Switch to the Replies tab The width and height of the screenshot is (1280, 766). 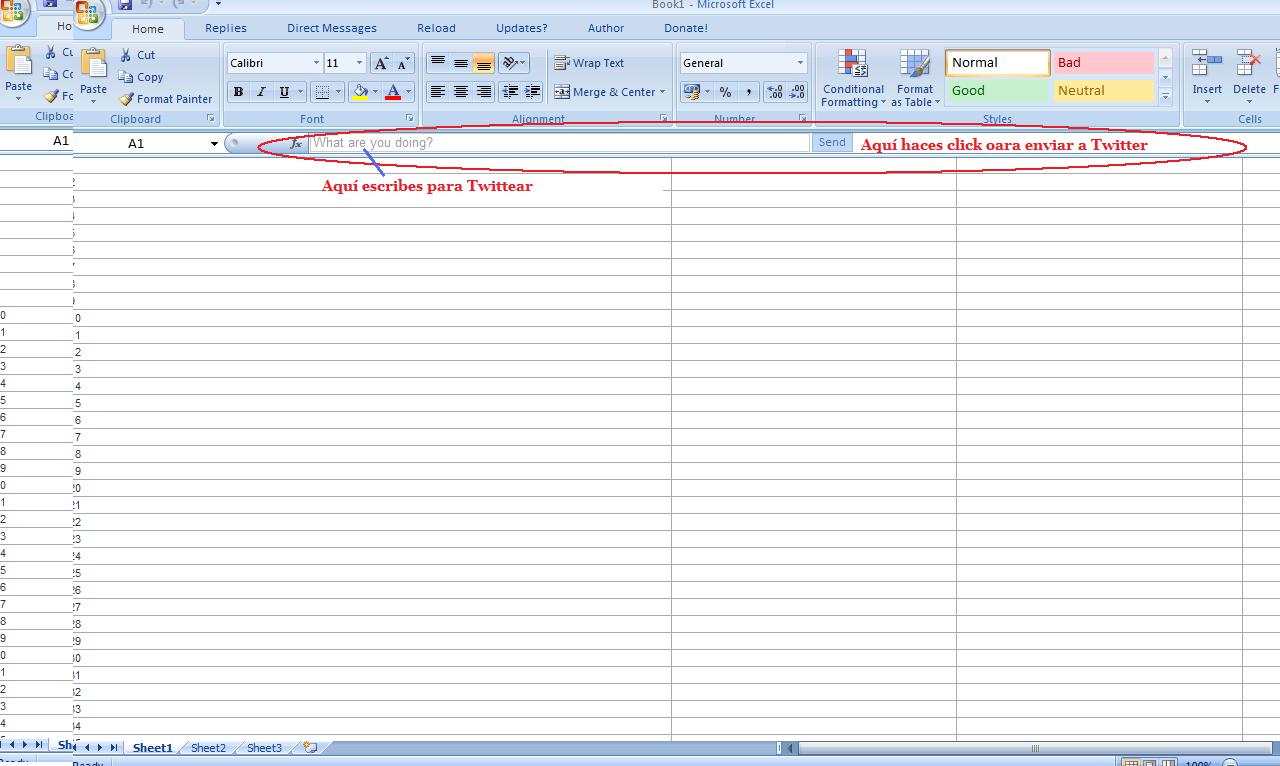(x=225, y=28)
